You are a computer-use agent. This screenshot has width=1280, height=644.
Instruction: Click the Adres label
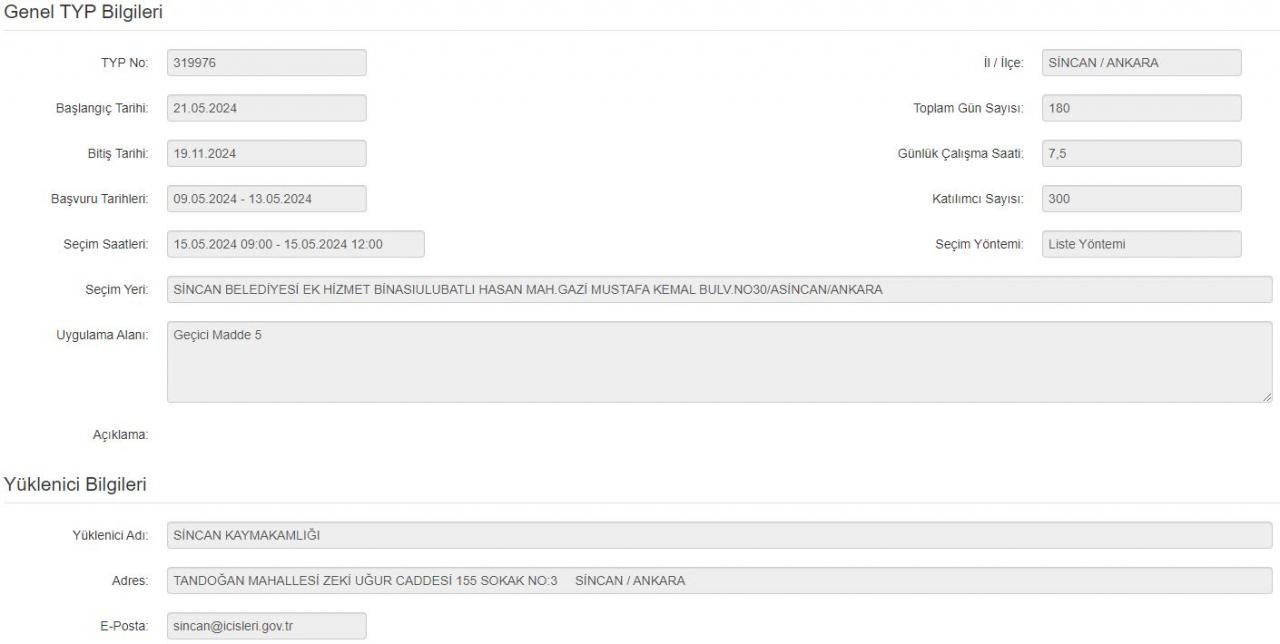click(130, 580)
